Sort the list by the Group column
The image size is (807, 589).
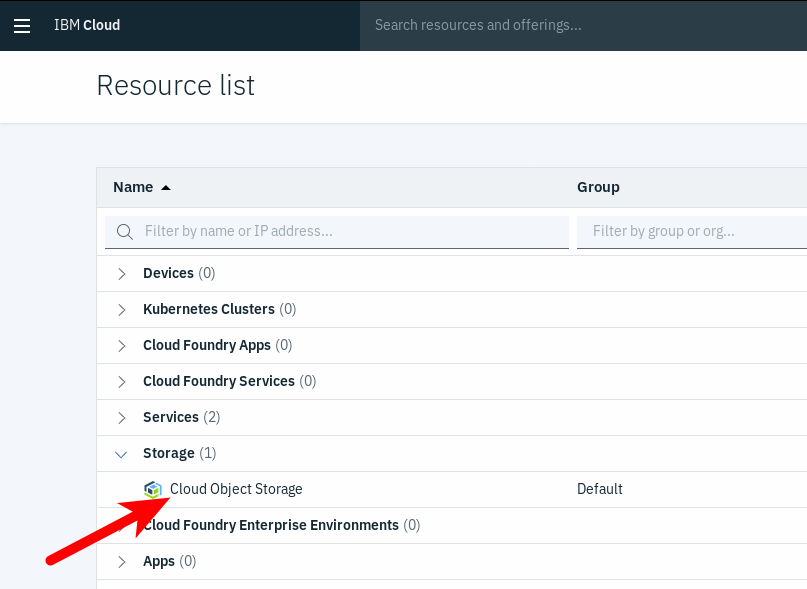click(x=598, y=187)
